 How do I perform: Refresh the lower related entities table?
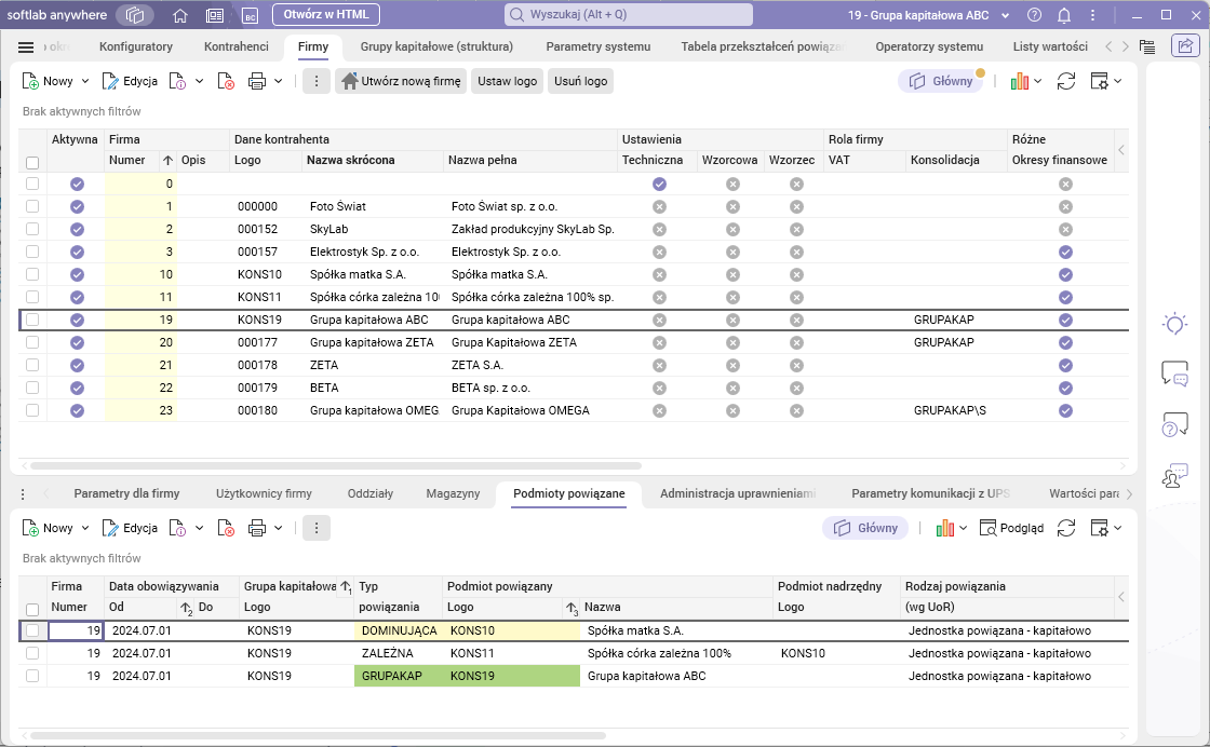(x=1066, y=528)
